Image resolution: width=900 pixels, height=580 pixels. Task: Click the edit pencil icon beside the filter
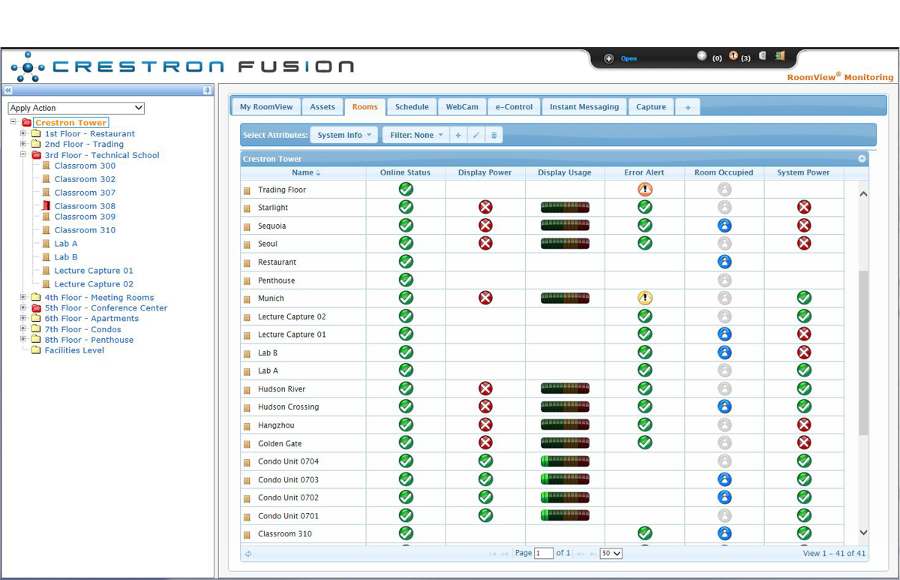pyautogui.click(x=476, y=136)
